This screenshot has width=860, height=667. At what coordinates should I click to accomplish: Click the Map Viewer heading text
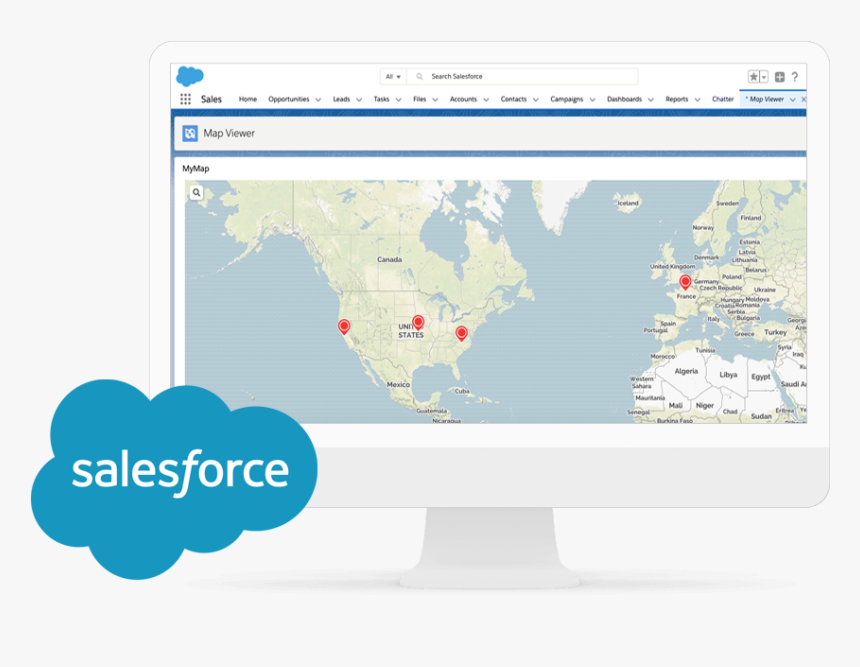click(x=229, y=133)
